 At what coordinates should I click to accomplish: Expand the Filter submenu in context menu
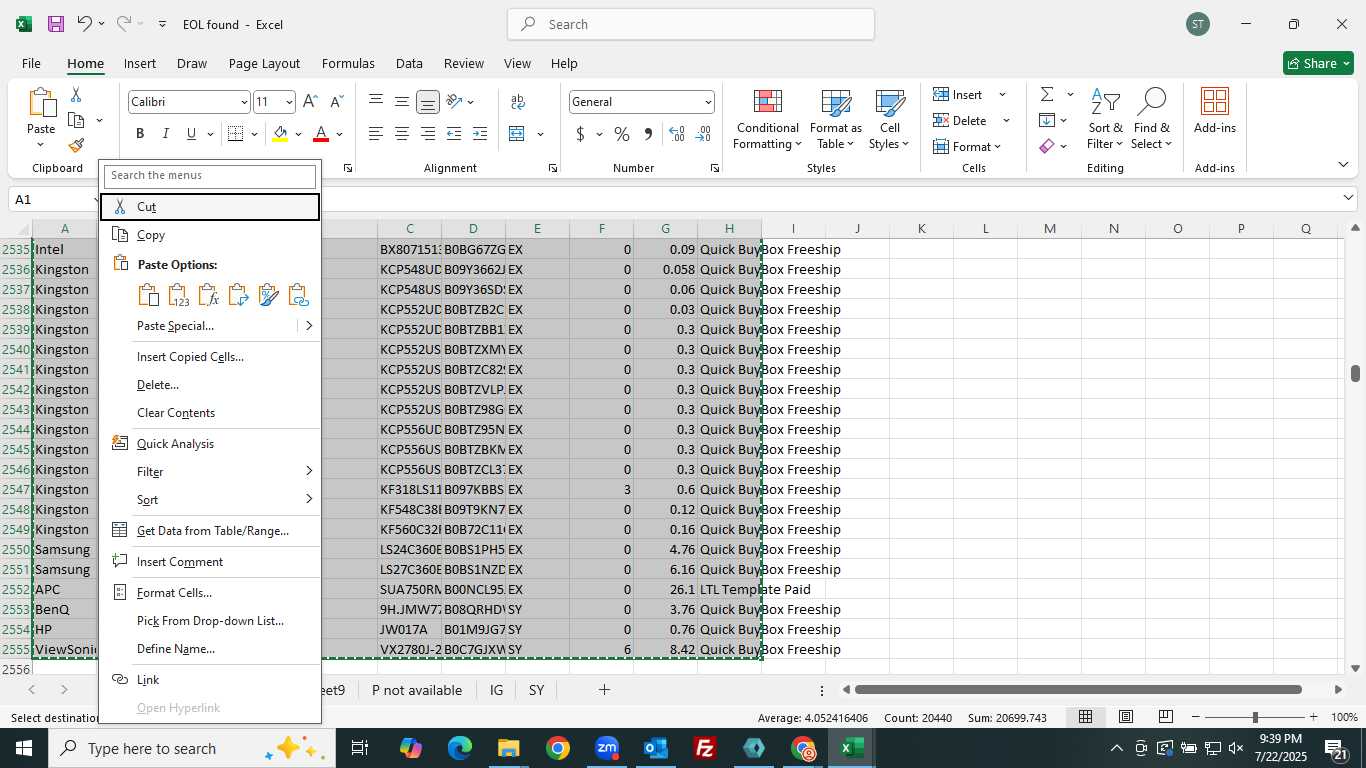click(210, 472)
